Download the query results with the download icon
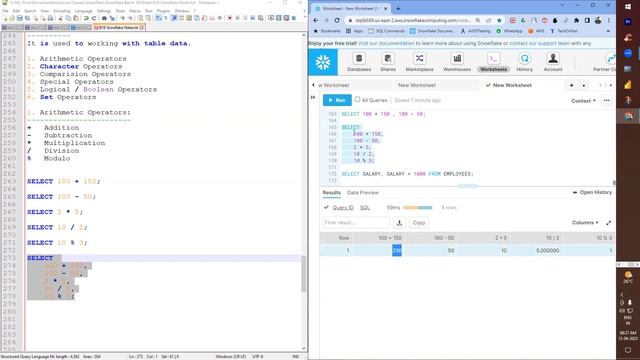This screenshot has width=640, height=360. tap(399, 222)
